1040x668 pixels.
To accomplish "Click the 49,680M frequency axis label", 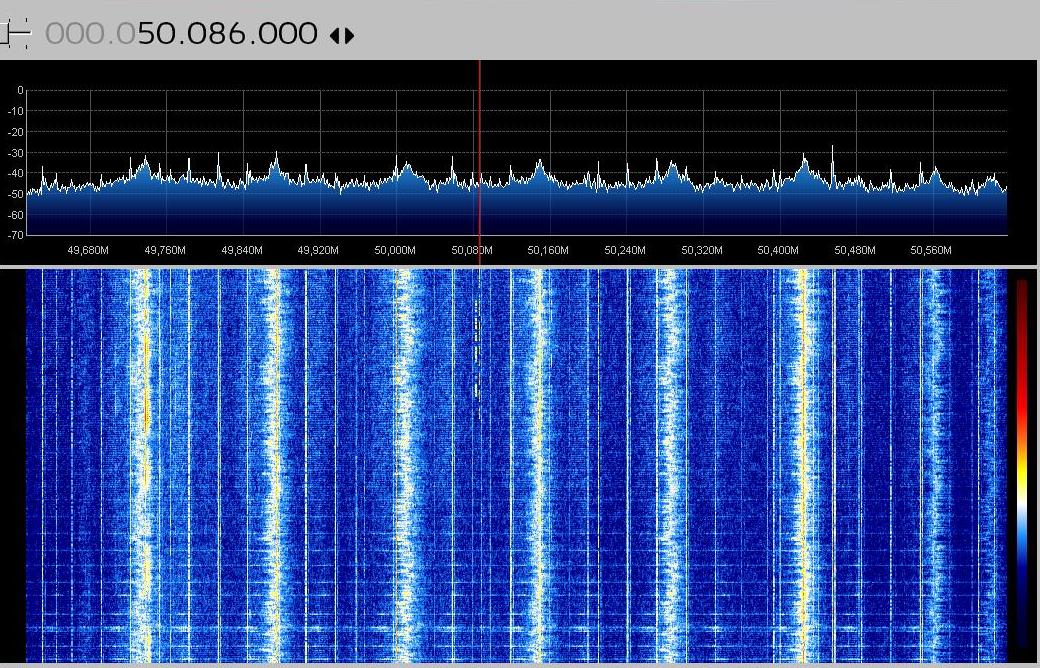I will [88, 250].
